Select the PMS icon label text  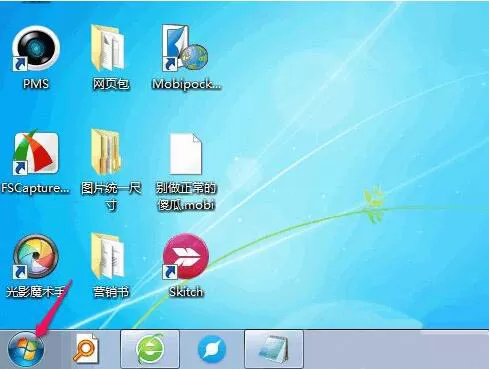[36, 83]
